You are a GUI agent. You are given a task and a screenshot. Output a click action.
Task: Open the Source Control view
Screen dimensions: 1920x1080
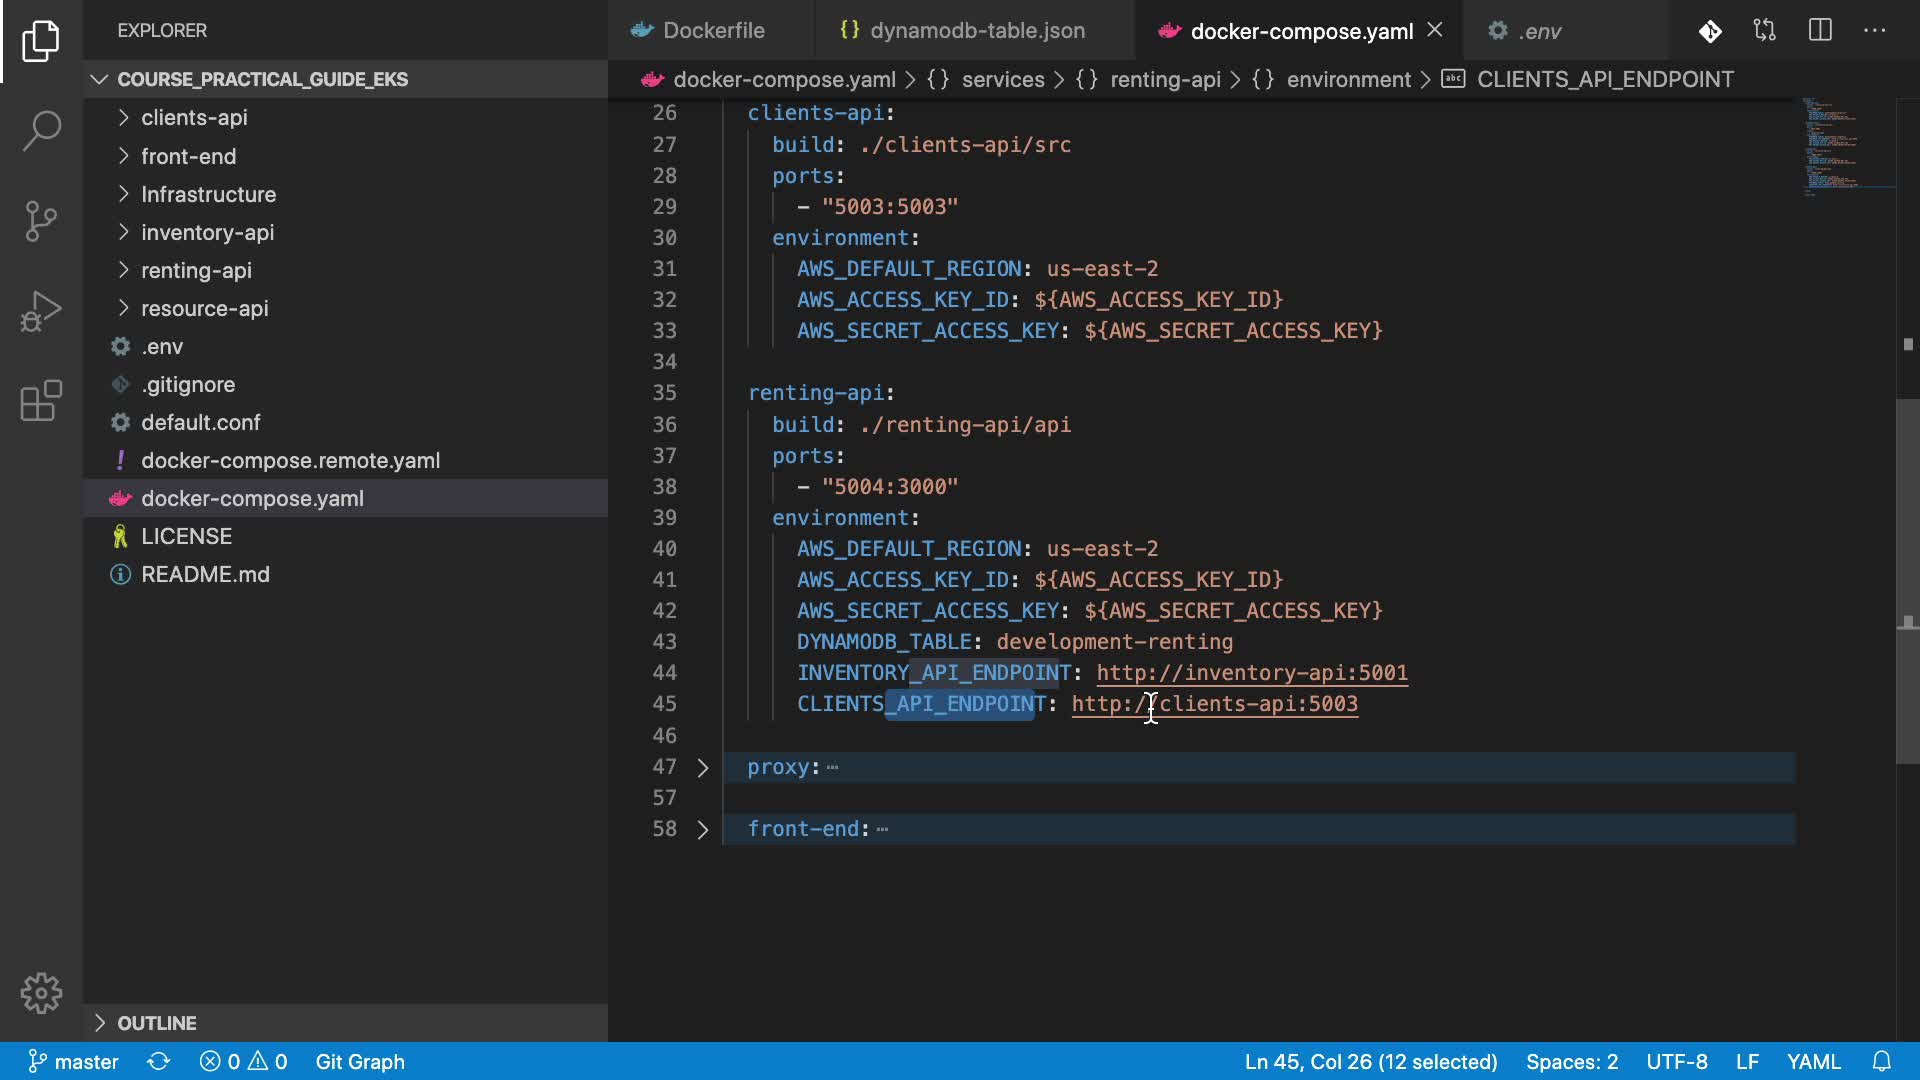pos(41,221)
